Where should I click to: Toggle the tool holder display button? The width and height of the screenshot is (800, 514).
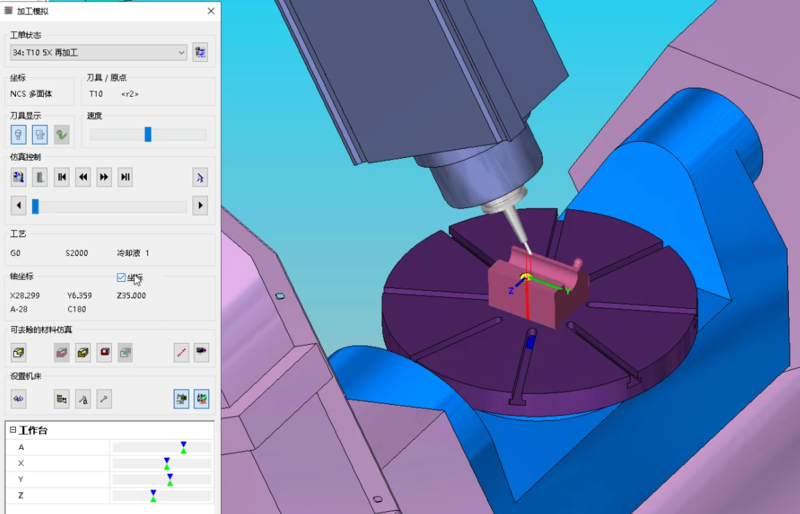tap(40, 134)
